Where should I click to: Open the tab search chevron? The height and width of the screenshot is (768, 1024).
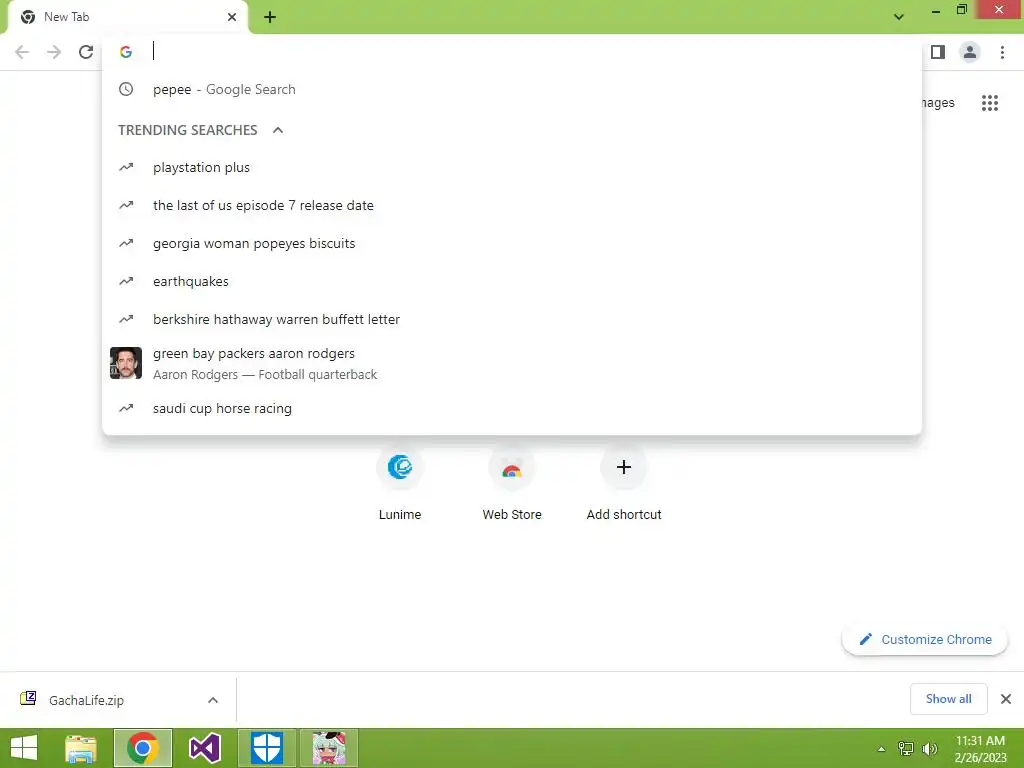899,17
